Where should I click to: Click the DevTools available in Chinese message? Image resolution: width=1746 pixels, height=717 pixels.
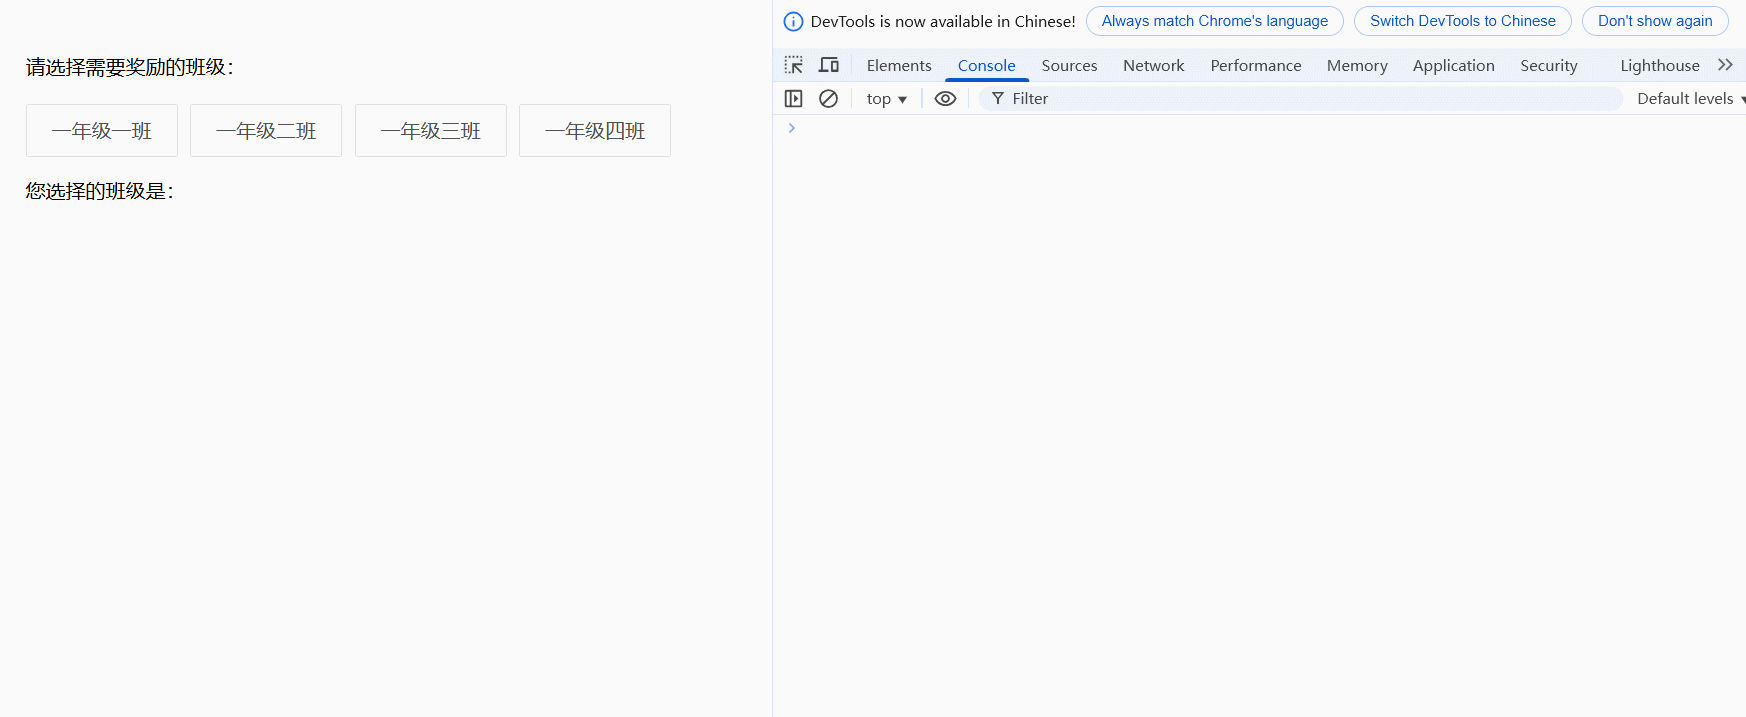pyautogui.click(x=943, y=21)
